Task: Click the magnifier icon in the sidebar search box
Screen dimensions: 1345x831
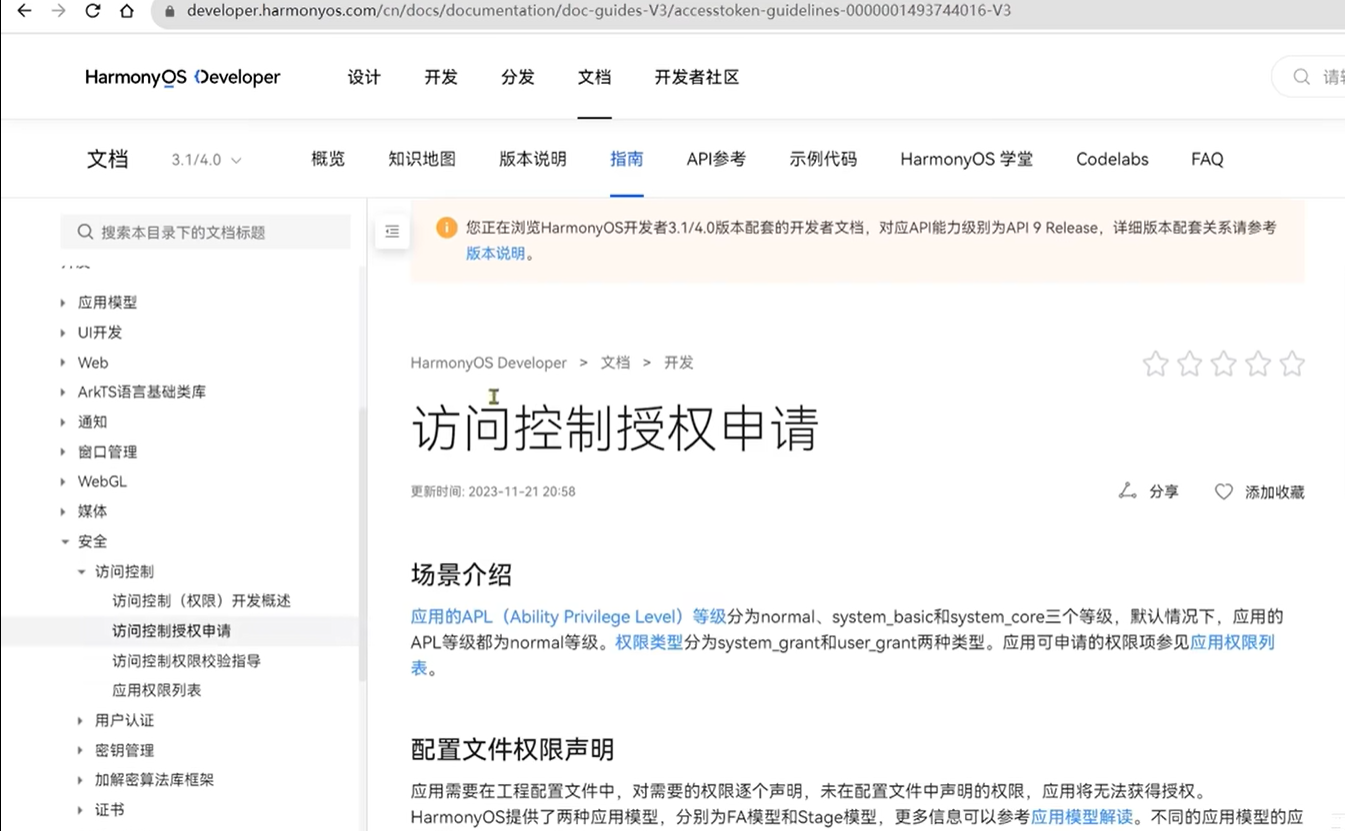Action: coord(85,231)
